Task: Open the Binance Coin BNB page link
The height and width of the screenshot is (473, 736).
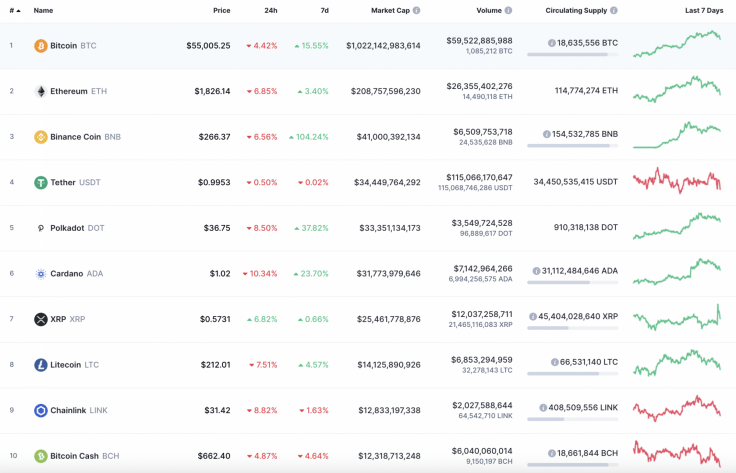Action: 85,137
